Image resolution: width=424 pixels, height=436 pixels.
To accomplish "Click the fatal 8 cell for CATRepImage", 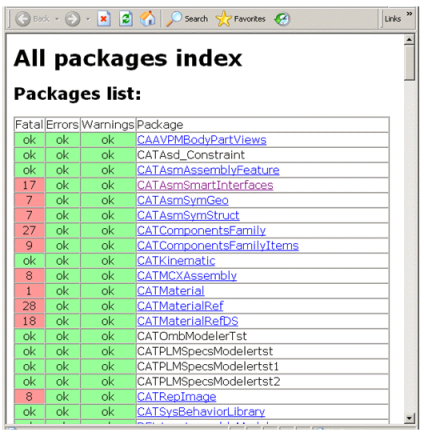I will click(29, 397).
